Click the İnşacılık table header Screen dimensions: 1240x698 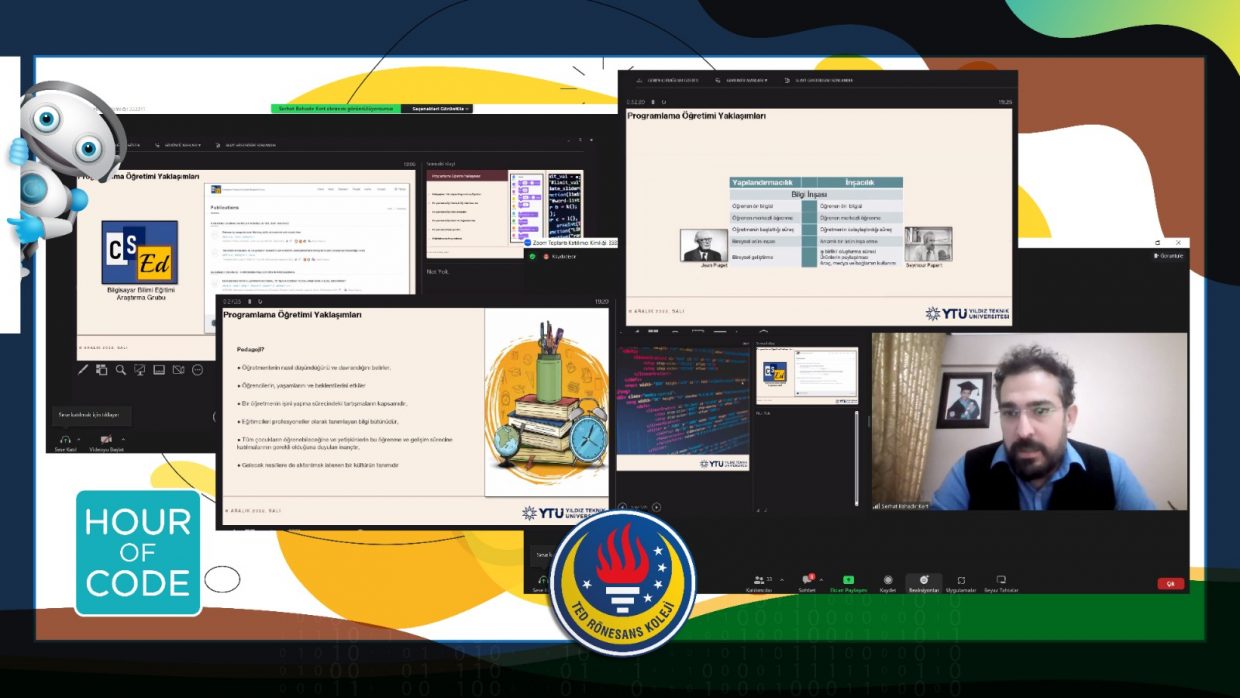point(860,182)
